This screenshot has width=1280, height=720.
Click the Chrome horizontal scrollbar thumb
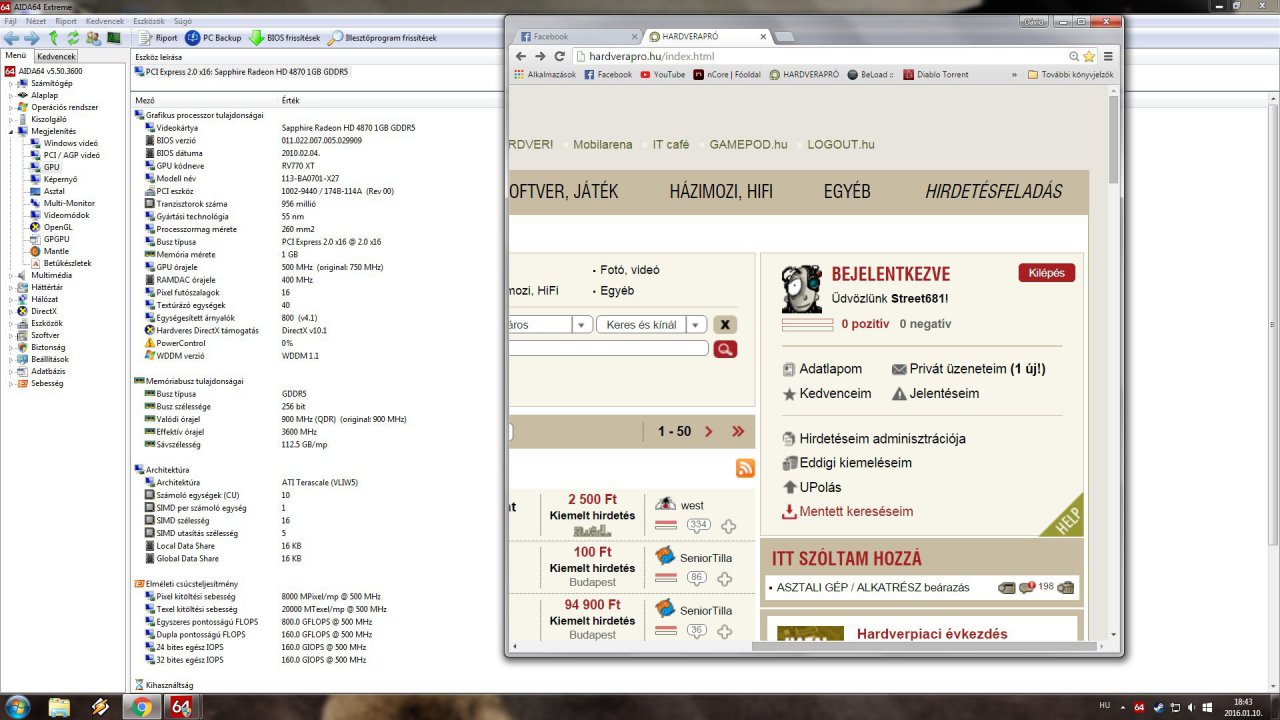point(929,645)
